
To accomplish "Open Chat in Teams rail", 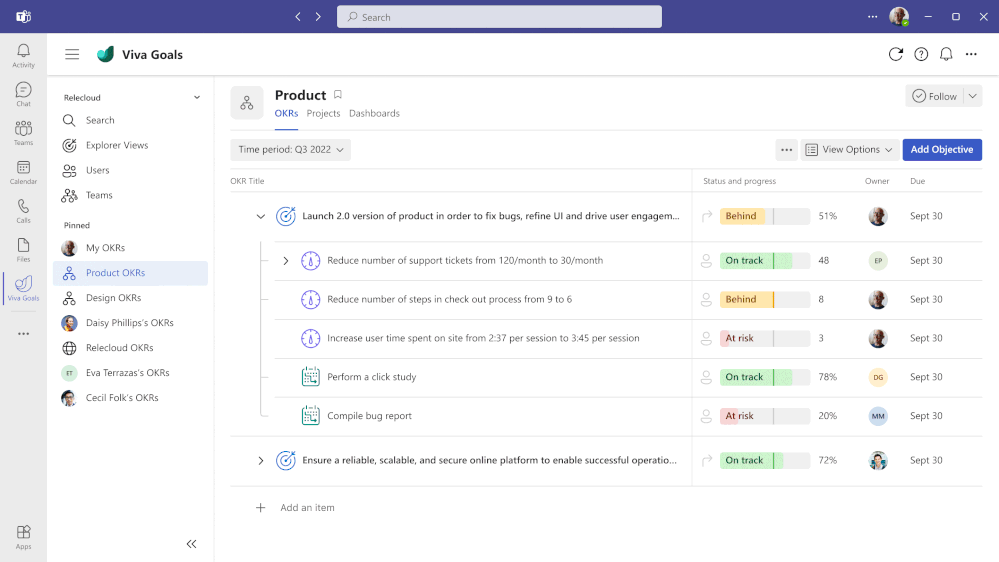I will pyautogui.click(x=23, y=94).
